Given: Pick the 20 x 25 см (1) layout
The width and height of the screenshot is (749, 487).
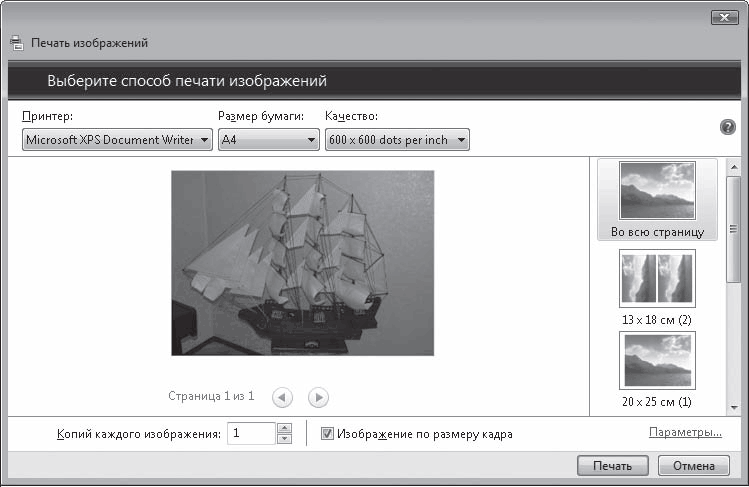Looking at the screenshot, I should pos(657,368).
